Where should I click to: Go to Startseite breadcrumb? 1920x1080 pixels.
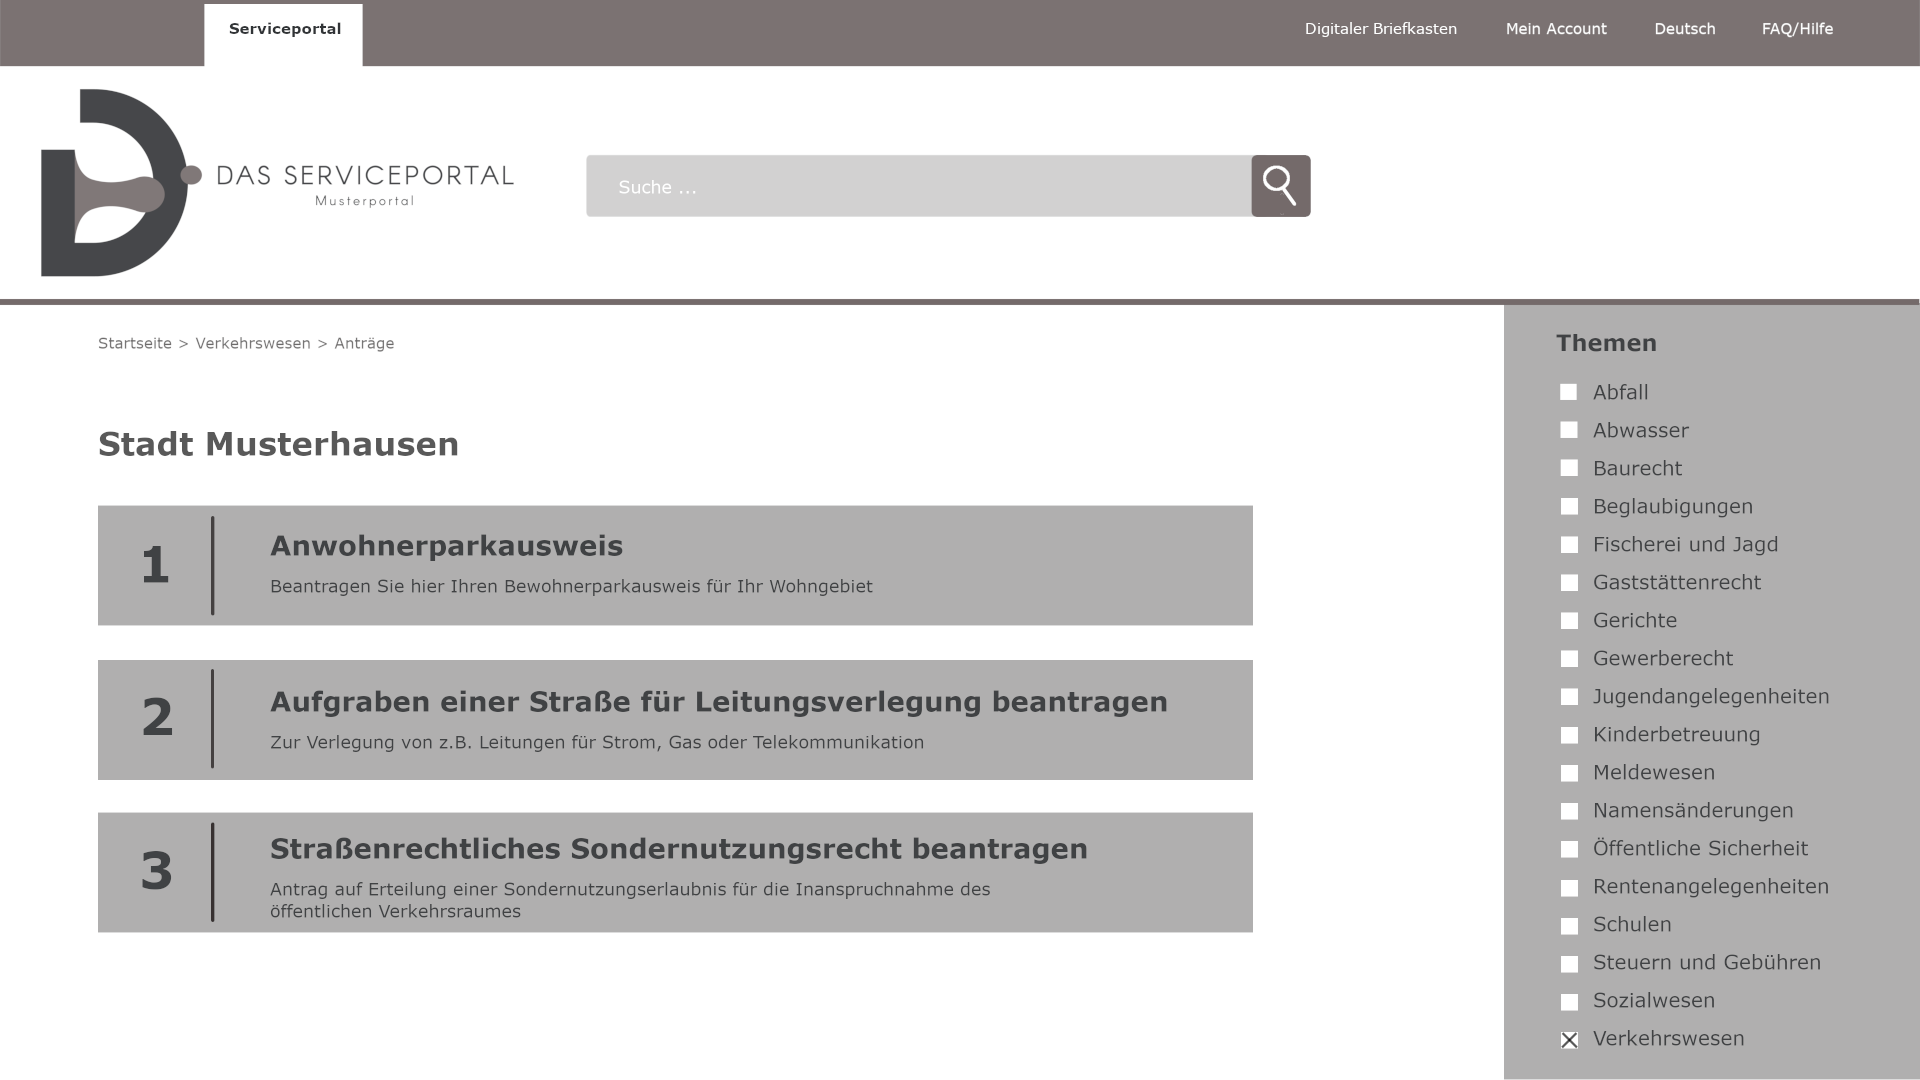135,343
